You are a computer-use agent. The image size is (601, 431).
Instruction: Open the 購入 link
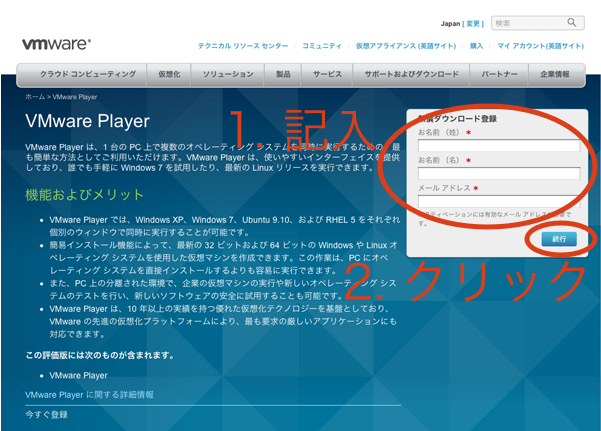click(x=476, y=46)
